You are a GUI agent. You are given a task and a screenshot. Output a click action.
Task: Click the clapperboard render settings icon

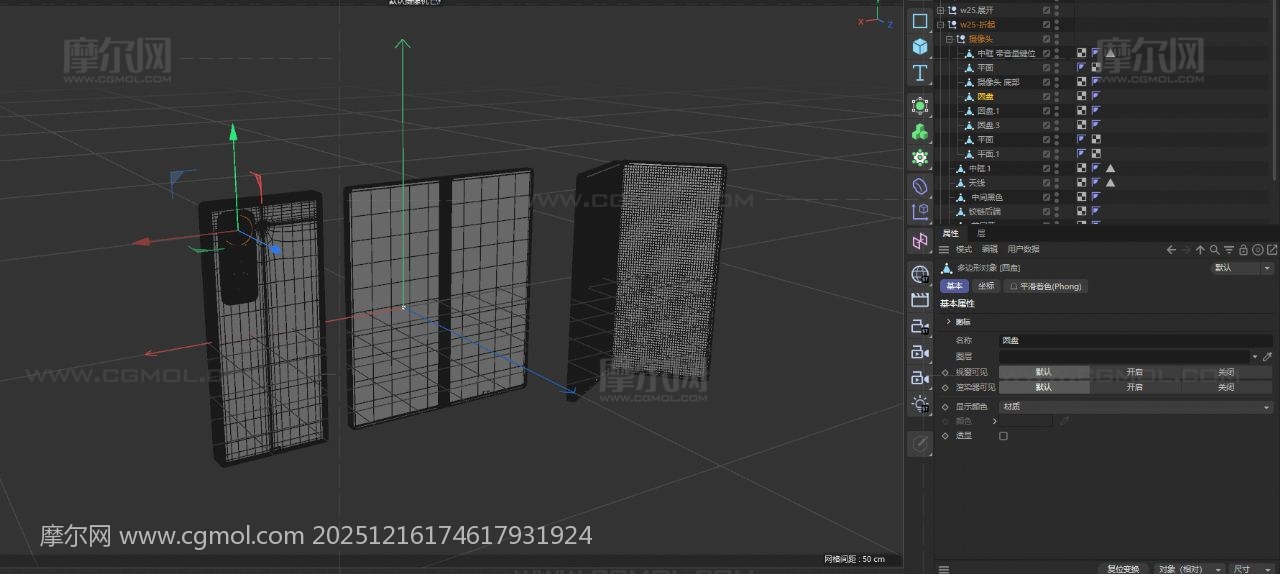(920, 300)
